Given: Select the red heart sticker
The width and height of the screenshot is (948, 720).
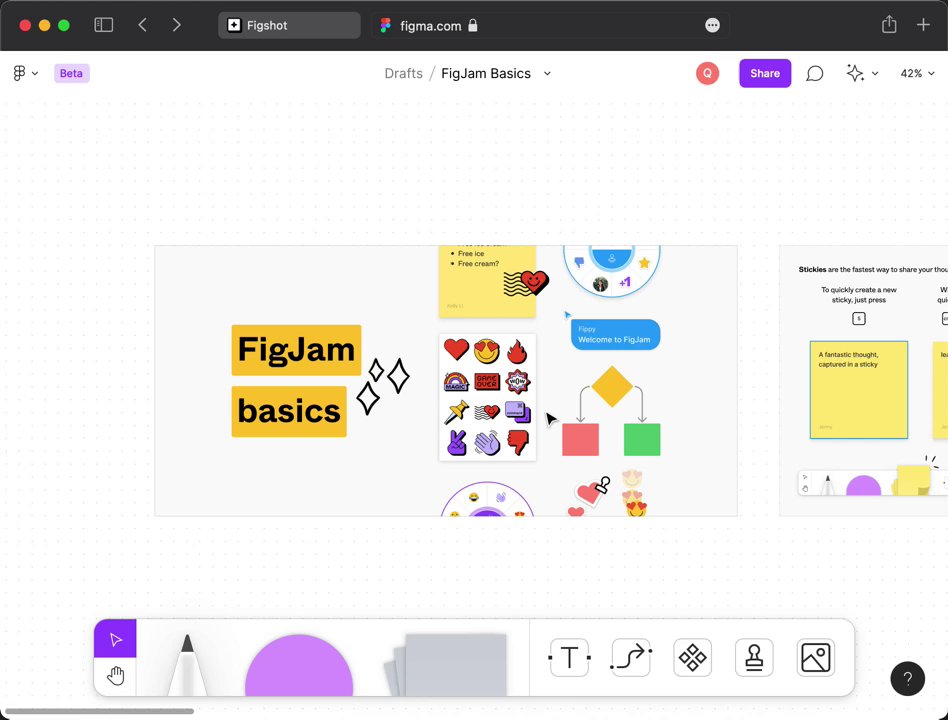Looking at the screenshot, I should click(x=456, y=349).
